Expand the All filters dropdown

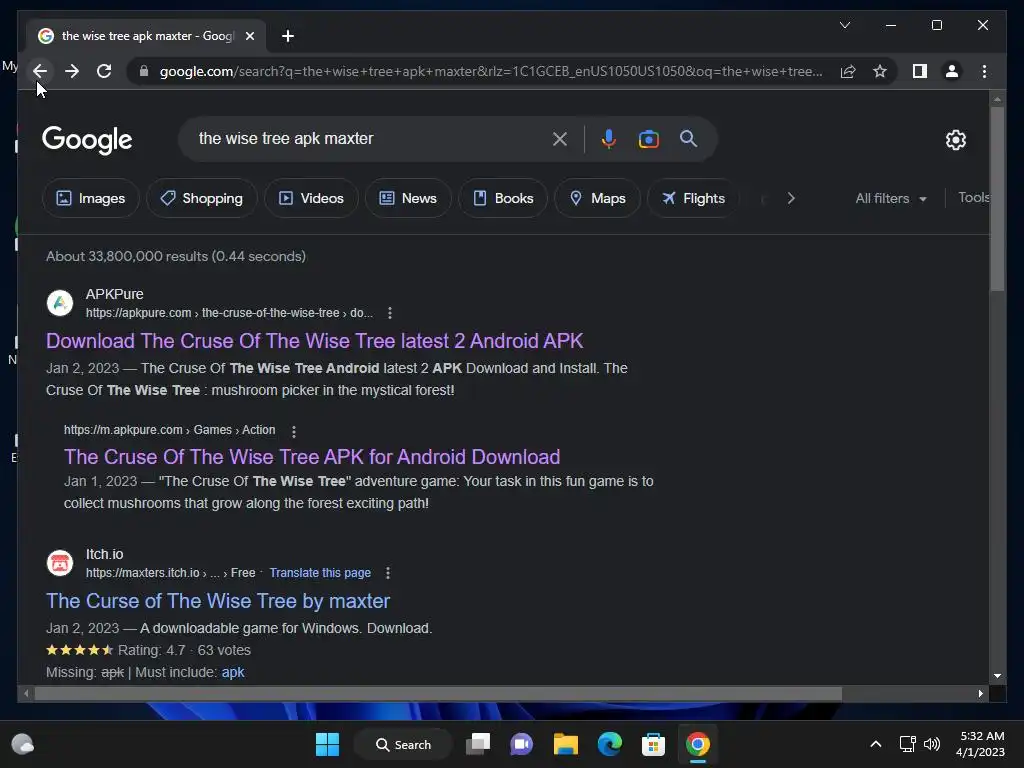coord(891,198)
